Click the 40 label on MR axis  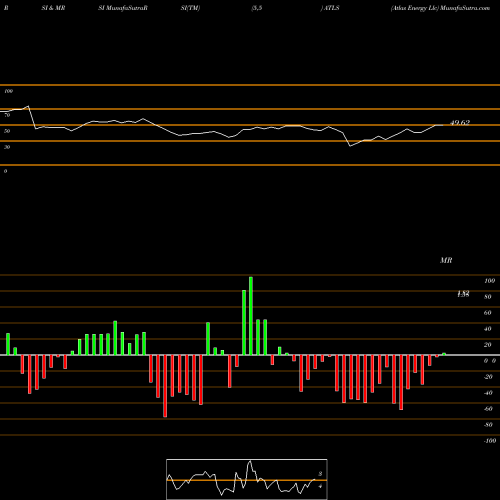(488, 329)
